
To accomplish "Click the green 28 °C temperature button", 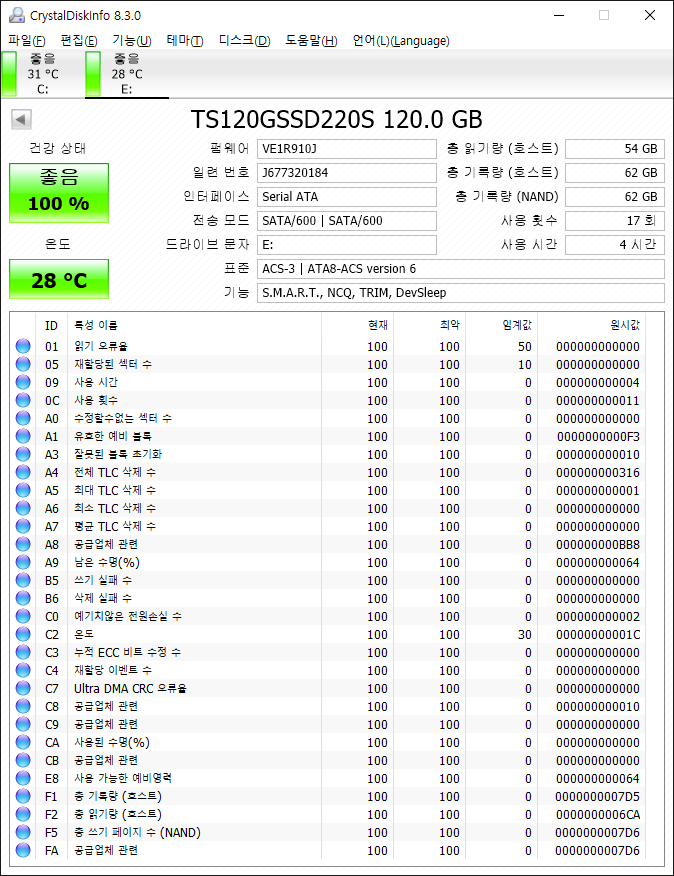I will [59, 280].
